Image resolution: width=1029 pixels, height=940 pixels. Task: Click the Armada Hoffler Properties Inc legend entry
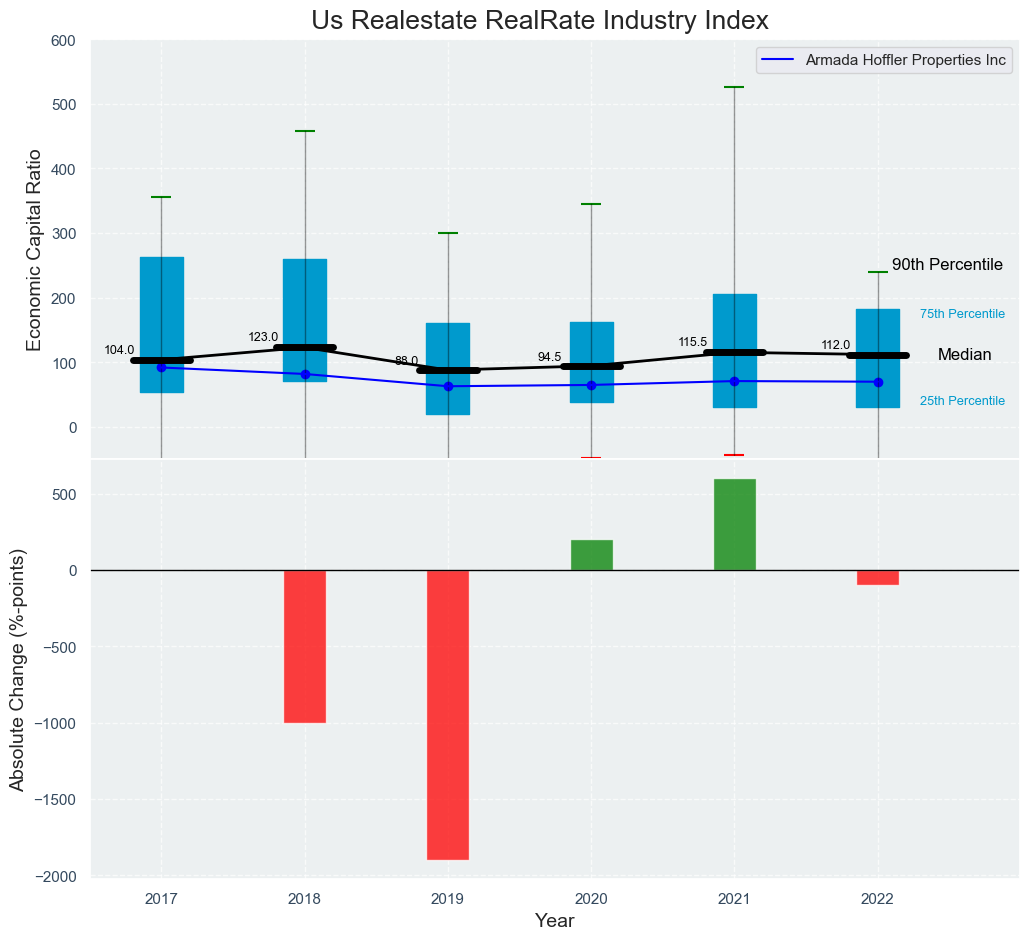click(x=906, y=60)
